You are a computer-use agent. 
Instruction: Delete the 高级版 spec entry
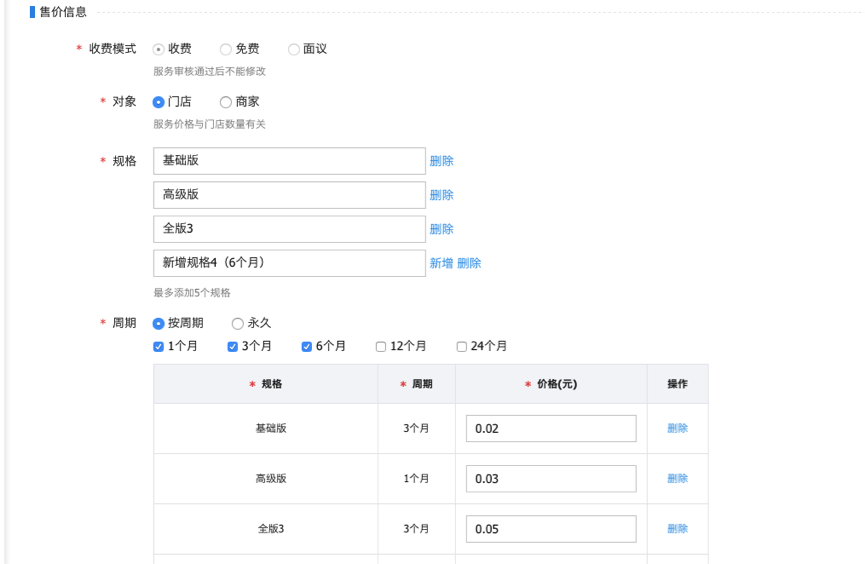tap(441, 195)
